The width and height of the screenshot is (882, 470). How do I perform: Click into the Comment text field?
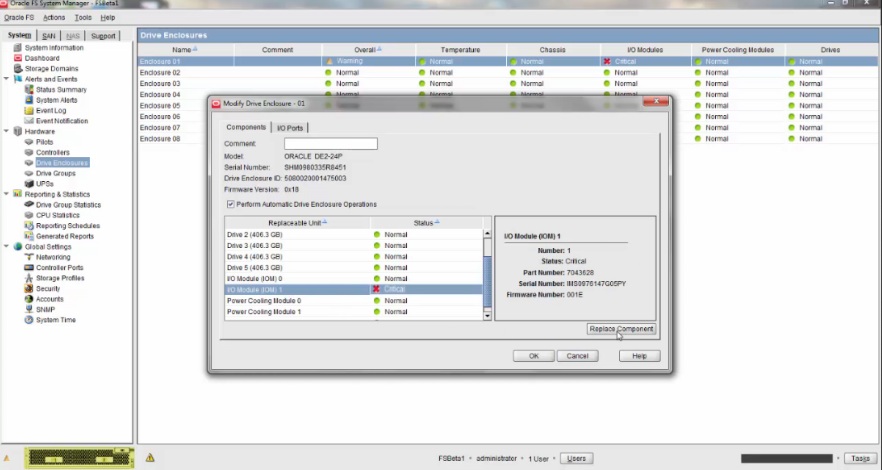330,144
